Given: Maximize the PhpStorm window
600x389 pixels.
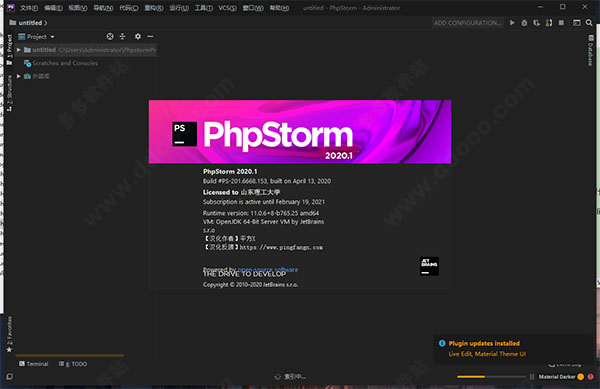Looking at the screenshot, I should [562, 7].
